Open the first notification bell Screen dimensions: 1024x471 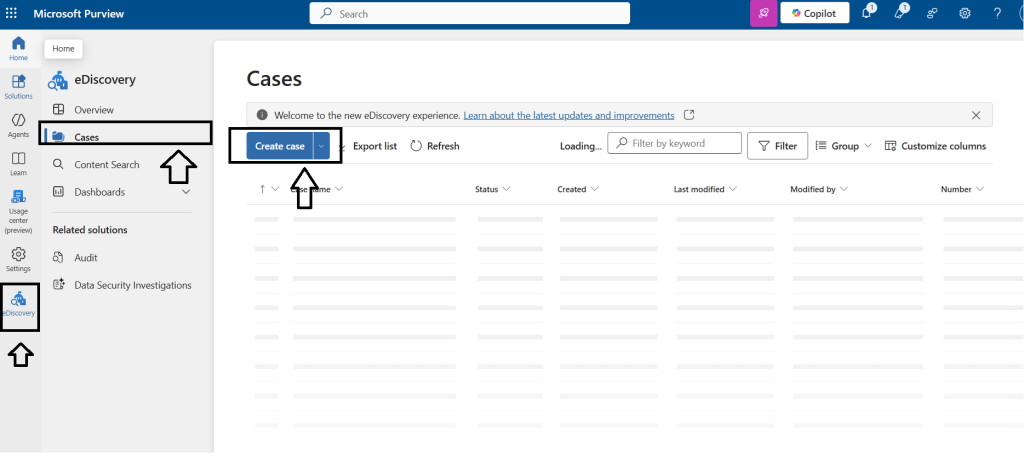pos(867,14)
